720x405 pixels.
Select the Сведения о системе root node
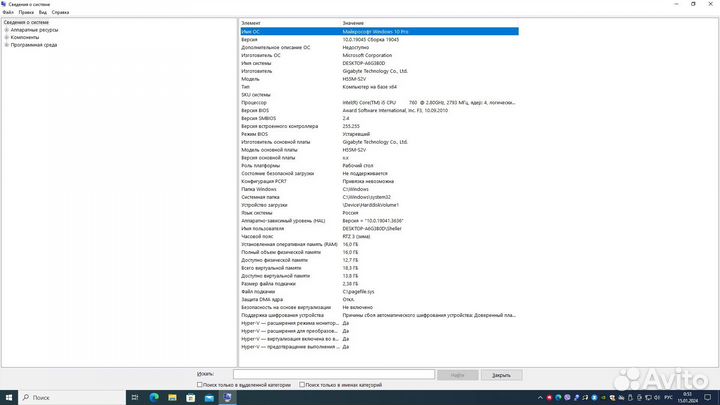pos(26,22)
